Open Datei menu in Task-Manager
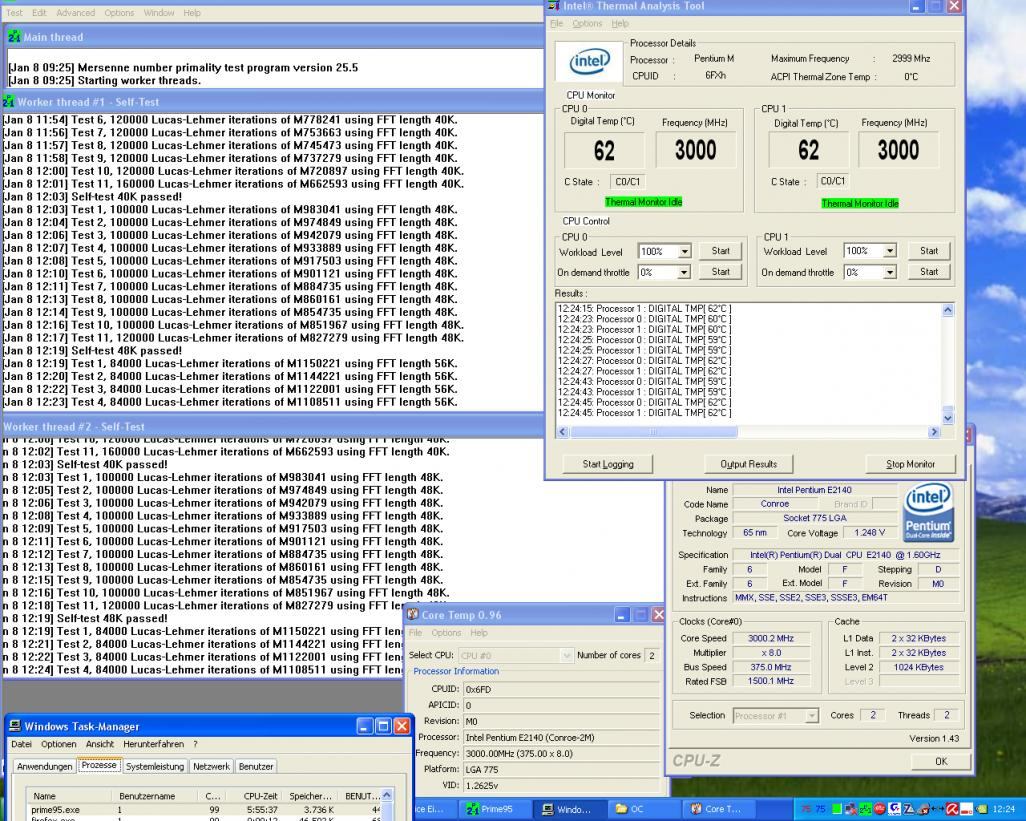The height and width of the screenshot is (821, 1026). click(x=21, y=744)
